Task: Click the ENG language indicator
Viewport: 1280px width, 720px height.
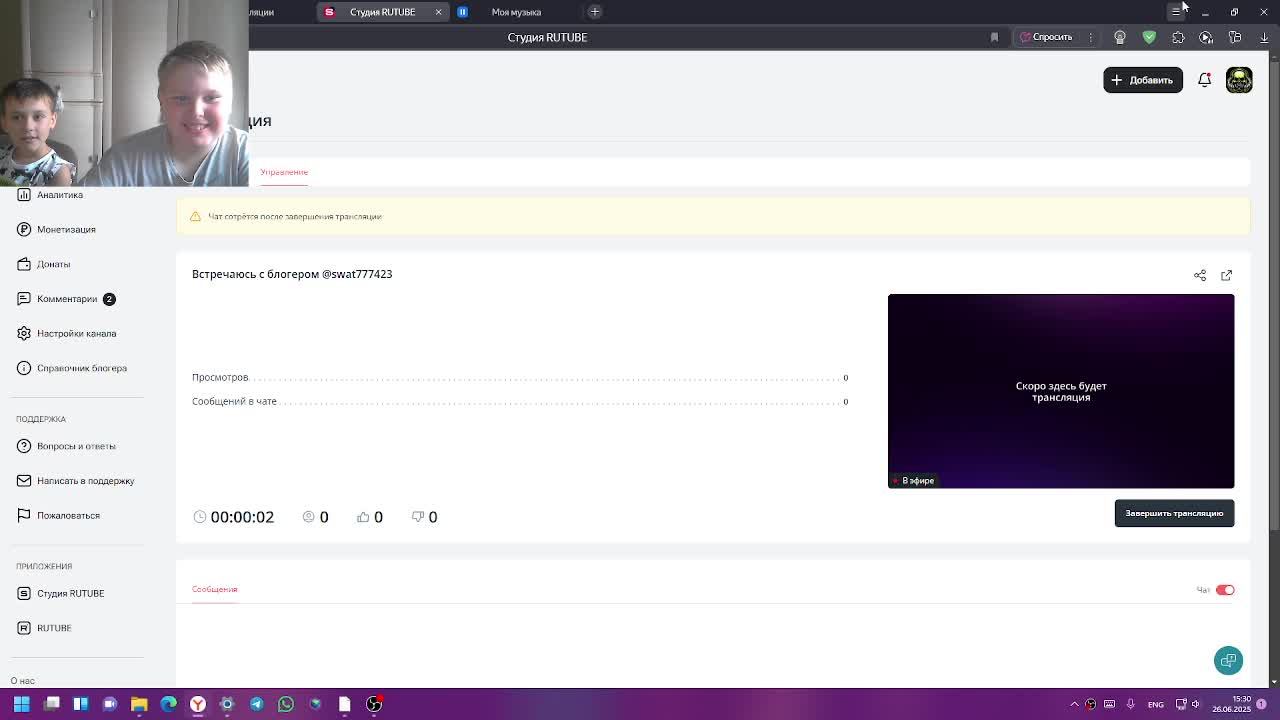Action: 1155,704
